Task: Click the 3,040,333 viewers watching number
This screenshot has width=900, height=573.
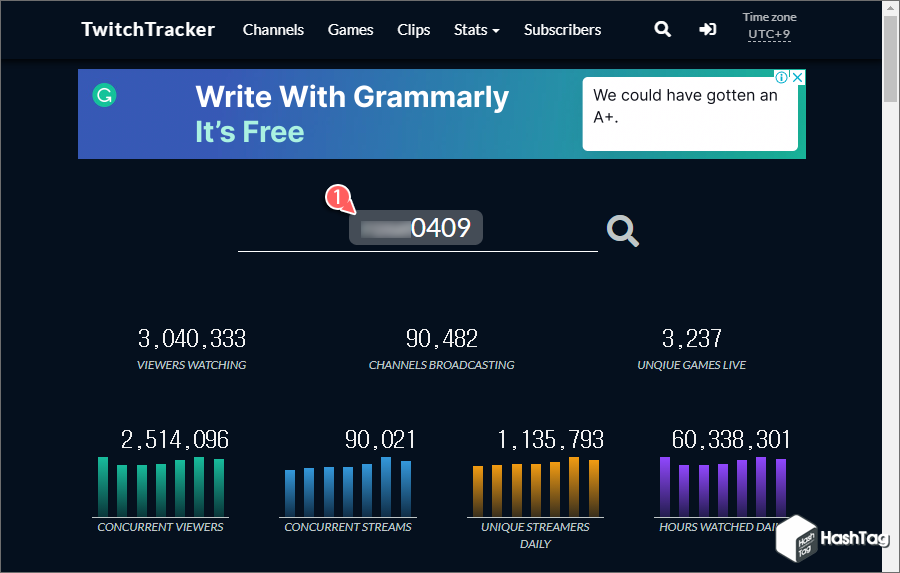Action: (192, 339)
